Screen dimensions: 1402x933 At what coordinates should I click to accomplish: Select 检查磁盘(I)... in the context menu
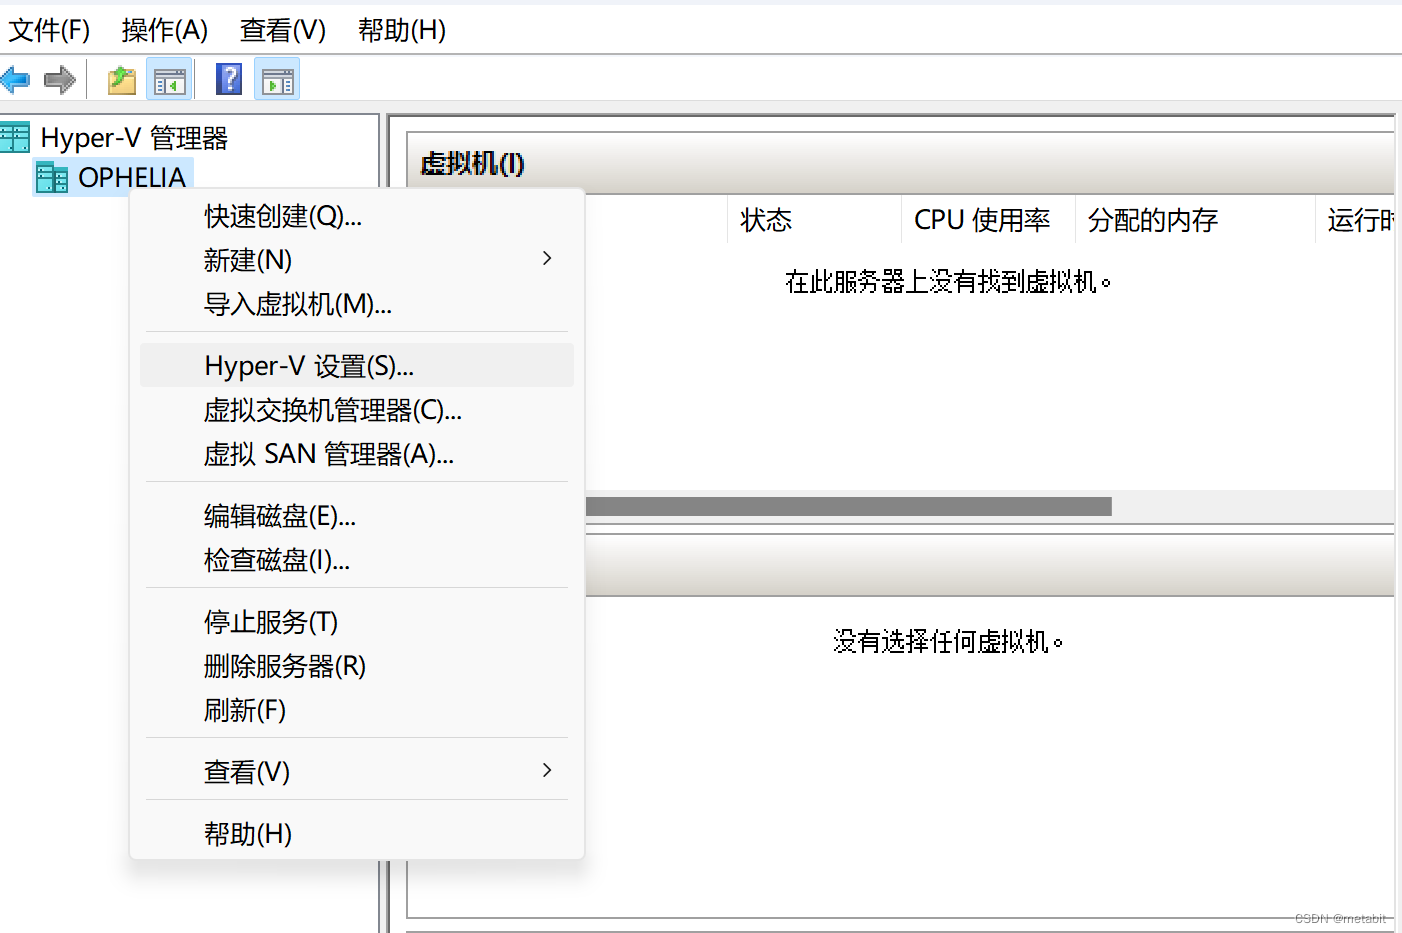357,560
